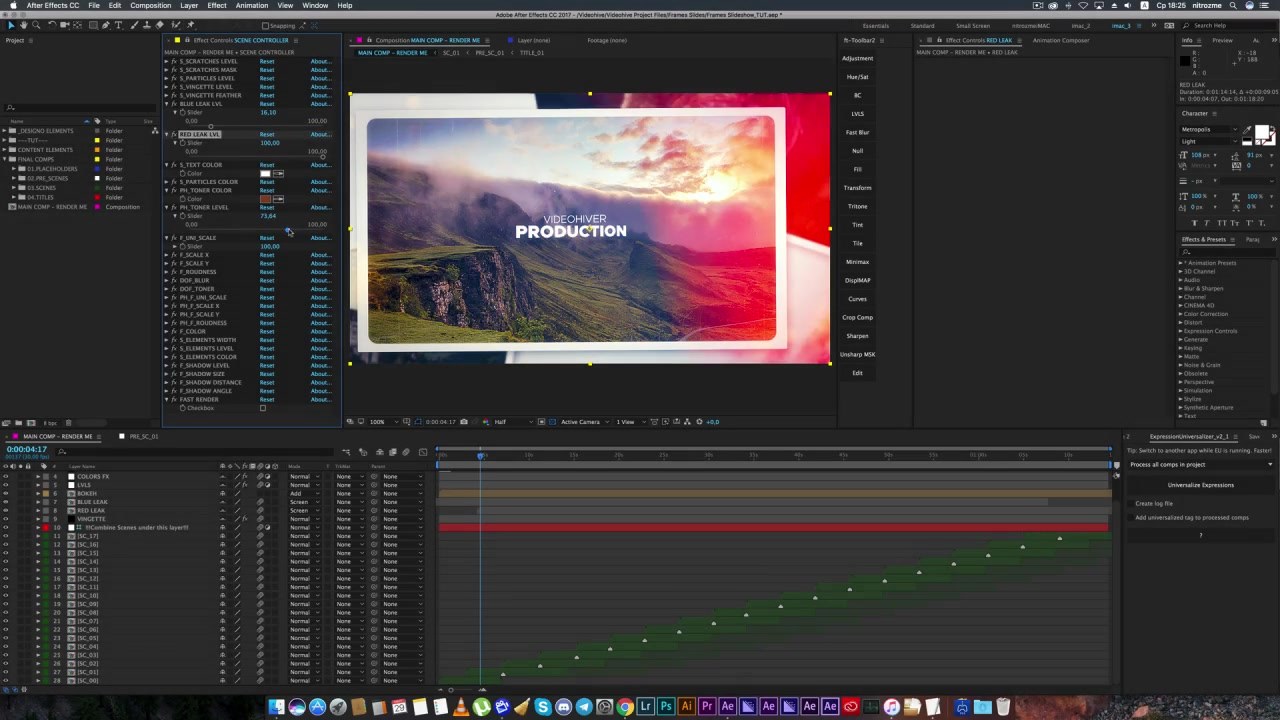The image size is (1280, 720).
Task: Open Premiere Pro from the dock
Action: pos(707,707)
